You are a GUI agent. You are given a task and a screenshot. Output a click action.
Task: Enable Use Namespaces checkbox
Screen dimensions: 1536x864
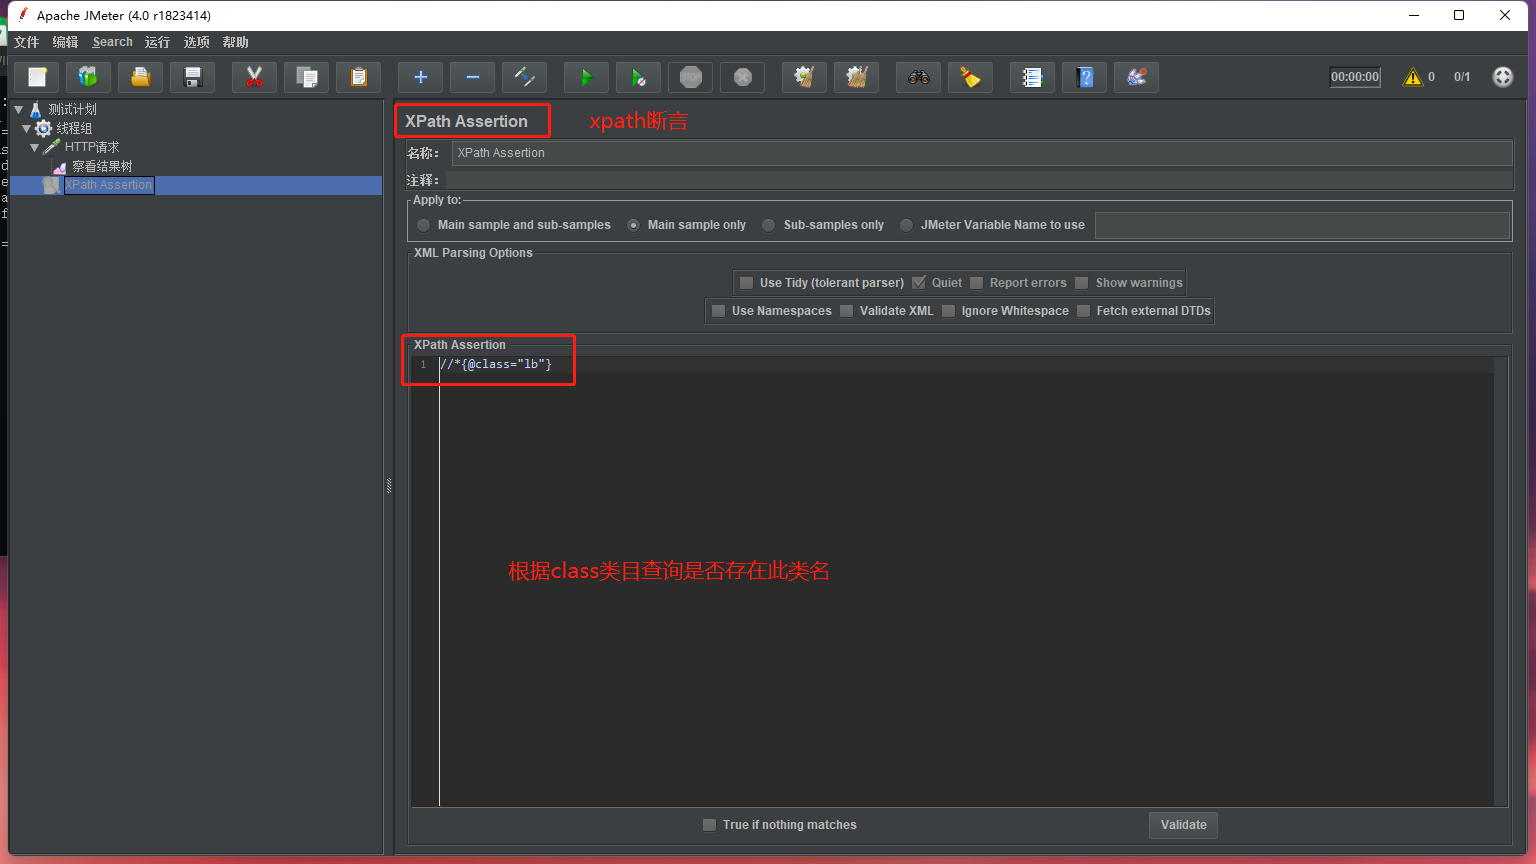click(x=718, y=311)
